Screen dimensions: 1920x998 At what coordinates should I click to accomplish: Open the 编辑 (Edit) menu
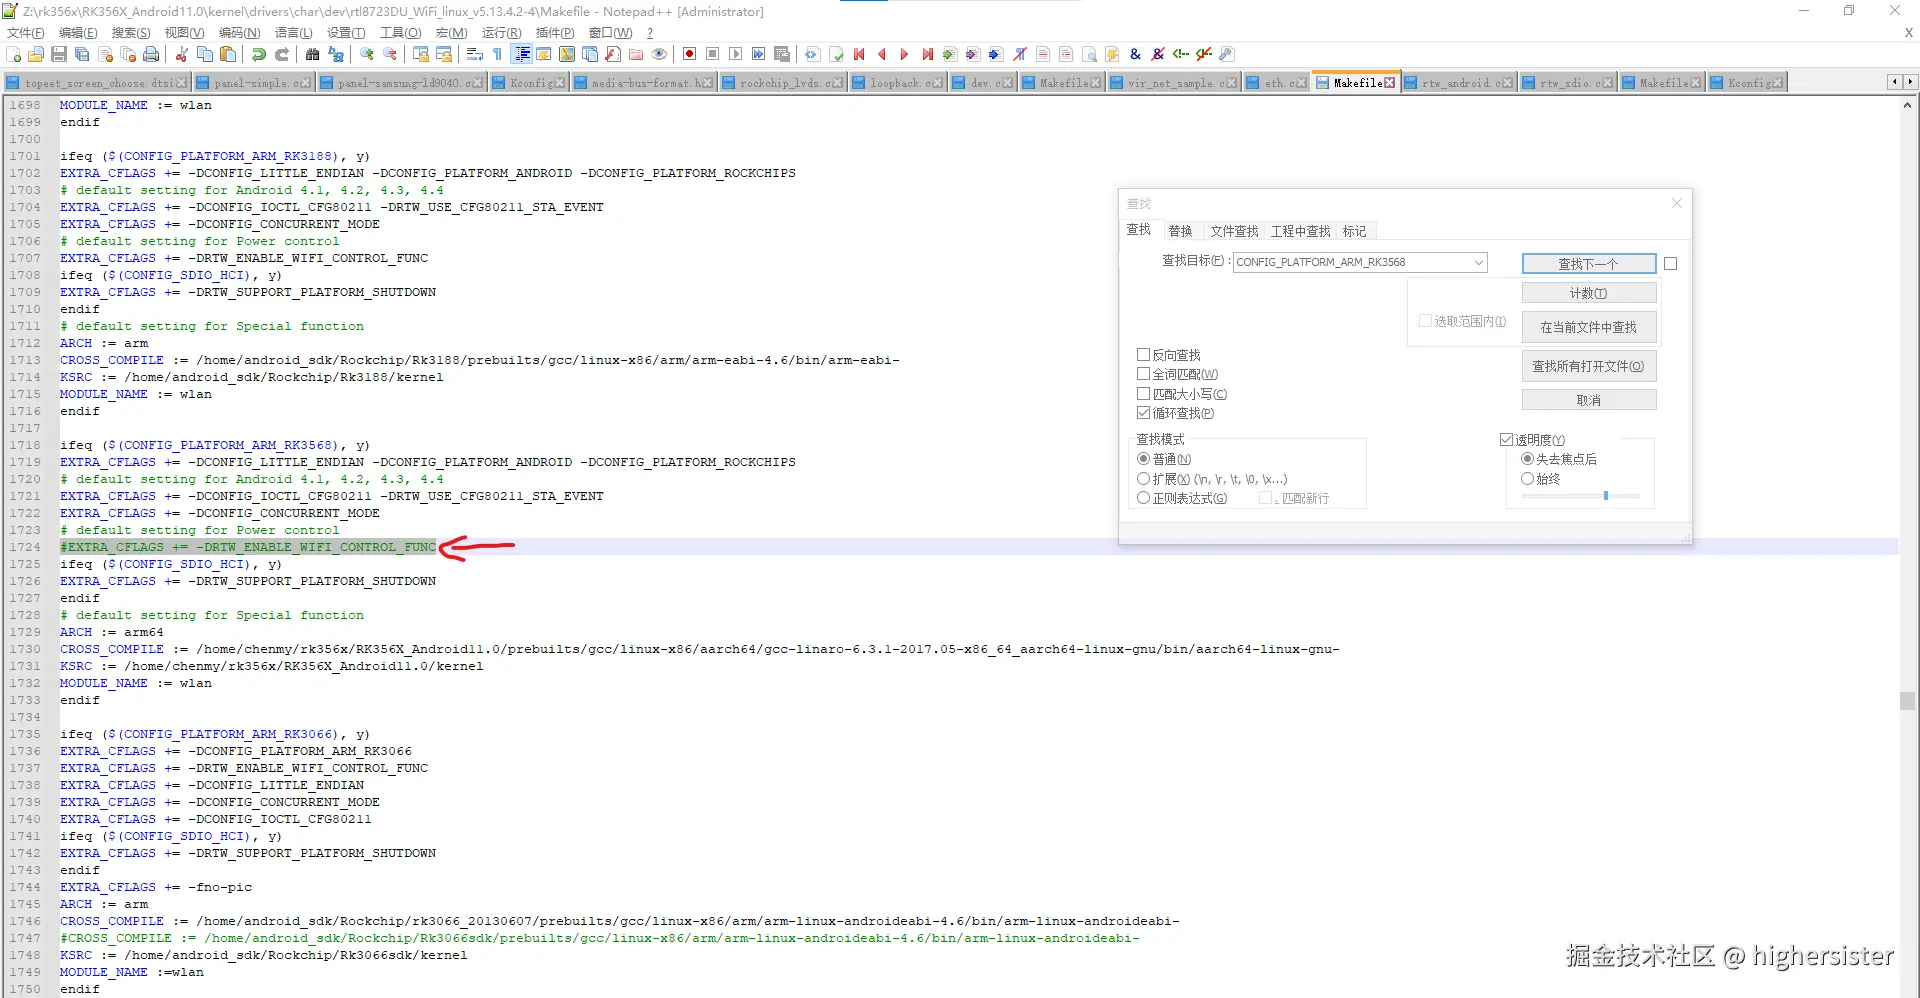coord(78,33)
